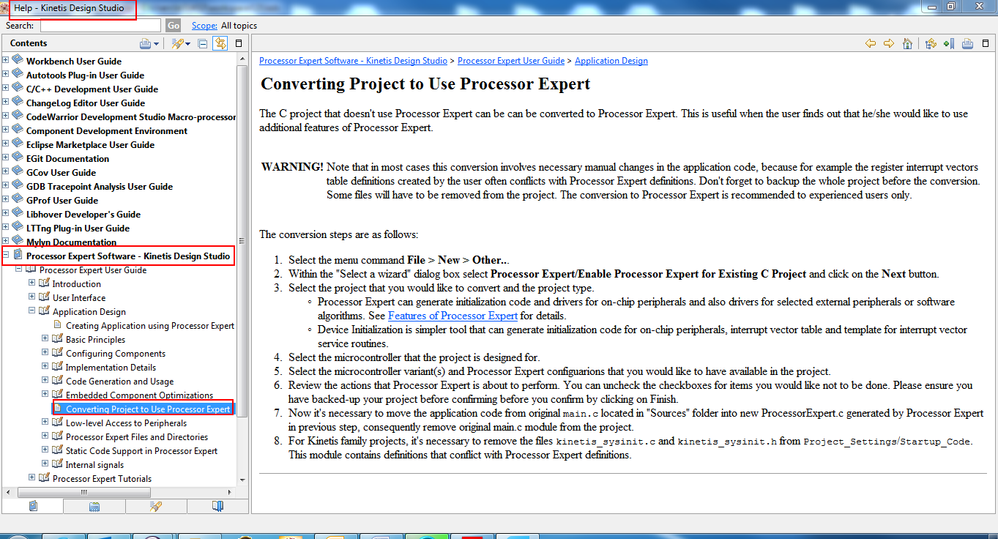Expand the Workbench User Guide node
Image resolution: width=998 pixels, height=539 pixels.
click(6, 60)
